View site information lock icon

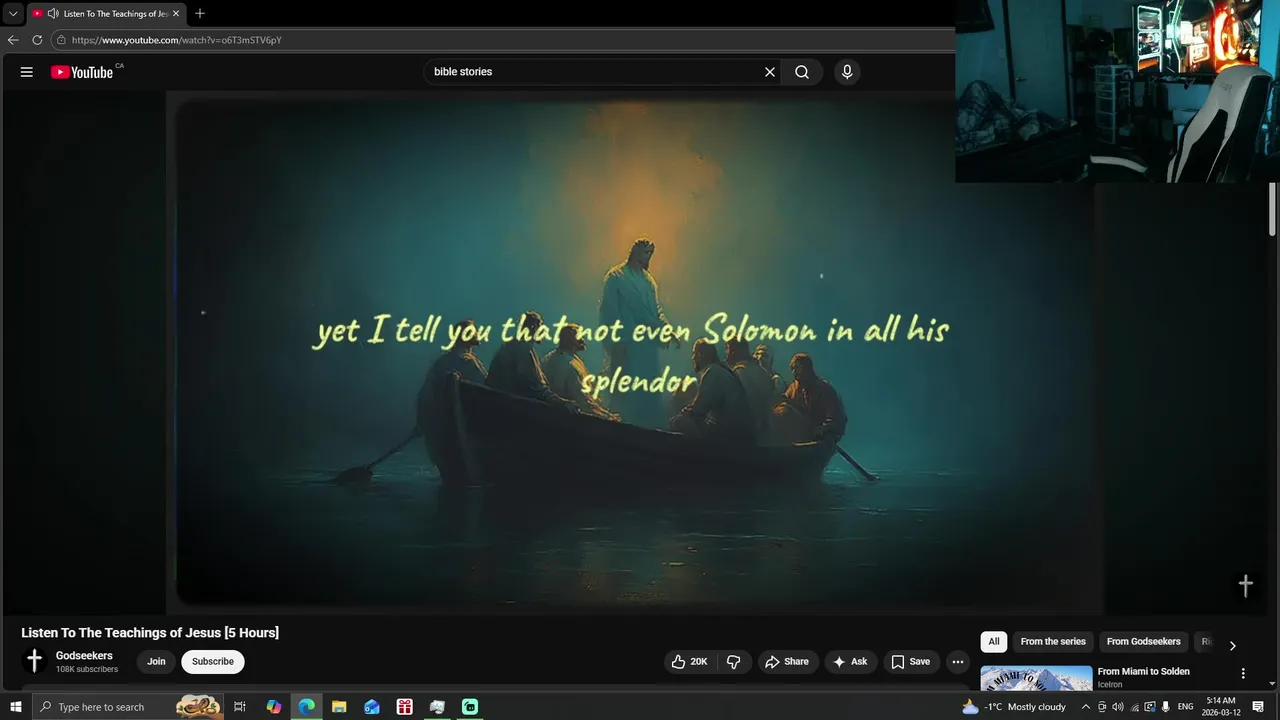61,40
